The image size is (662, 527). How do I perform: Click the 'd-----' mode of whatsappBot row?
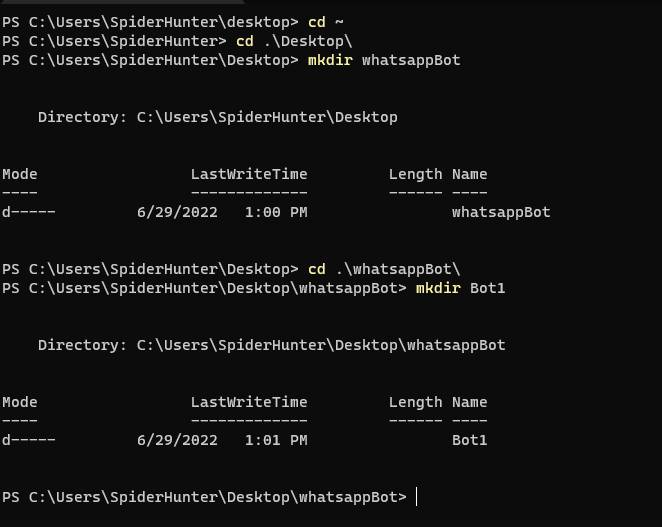(29, 212)
